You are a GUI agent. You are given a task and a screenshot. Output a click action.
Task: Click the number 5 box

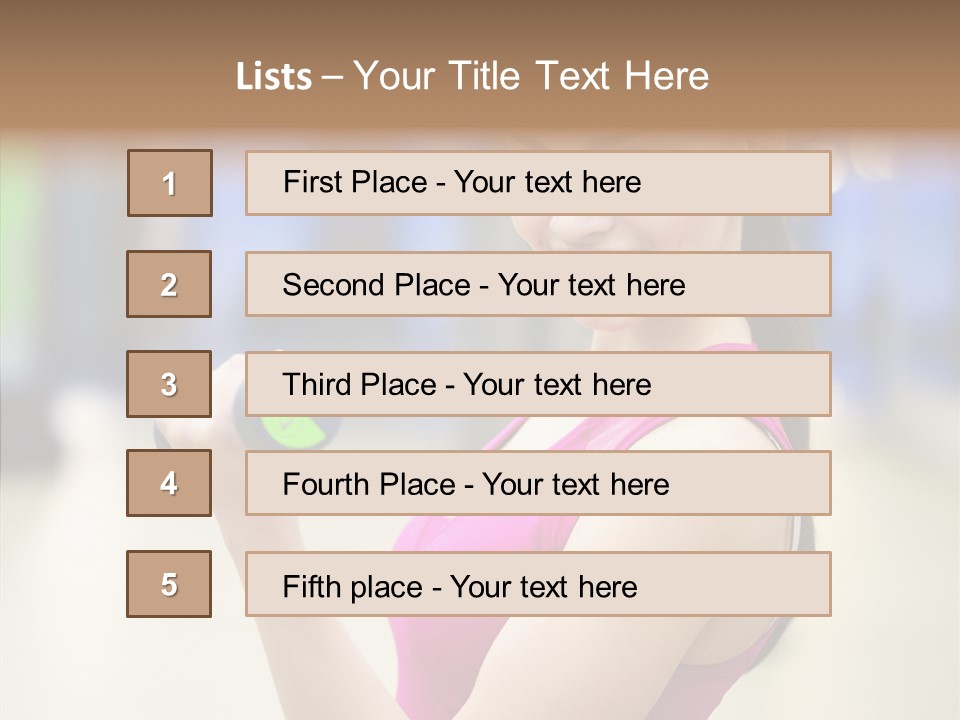(169, 584)
